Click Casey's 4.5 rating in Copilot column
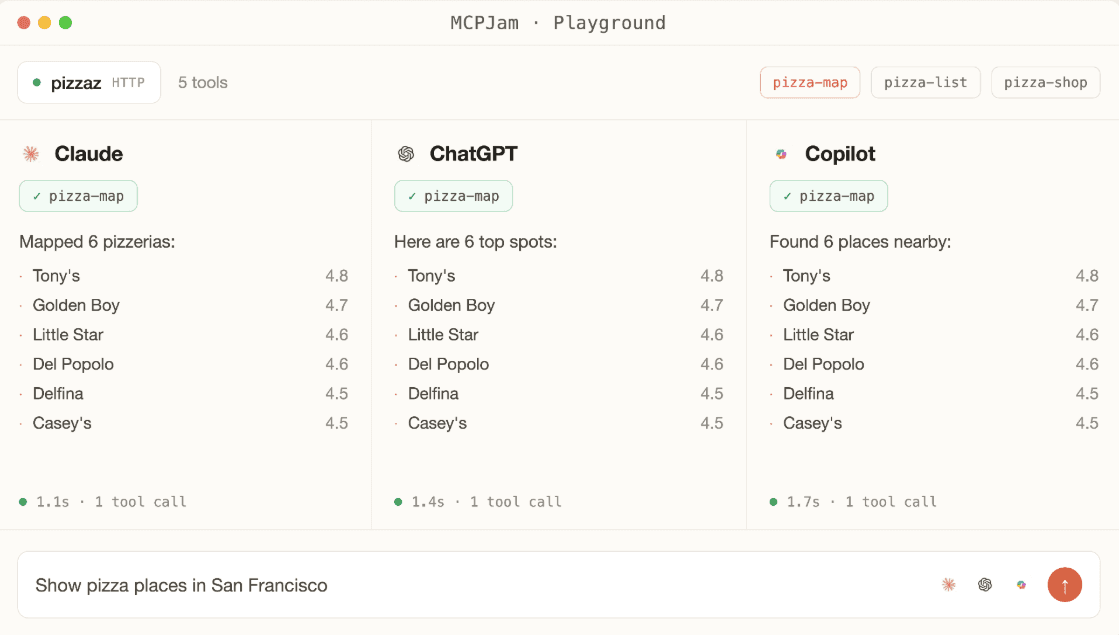This screenshot has height=635, width=1119. tap(1087, 423)
